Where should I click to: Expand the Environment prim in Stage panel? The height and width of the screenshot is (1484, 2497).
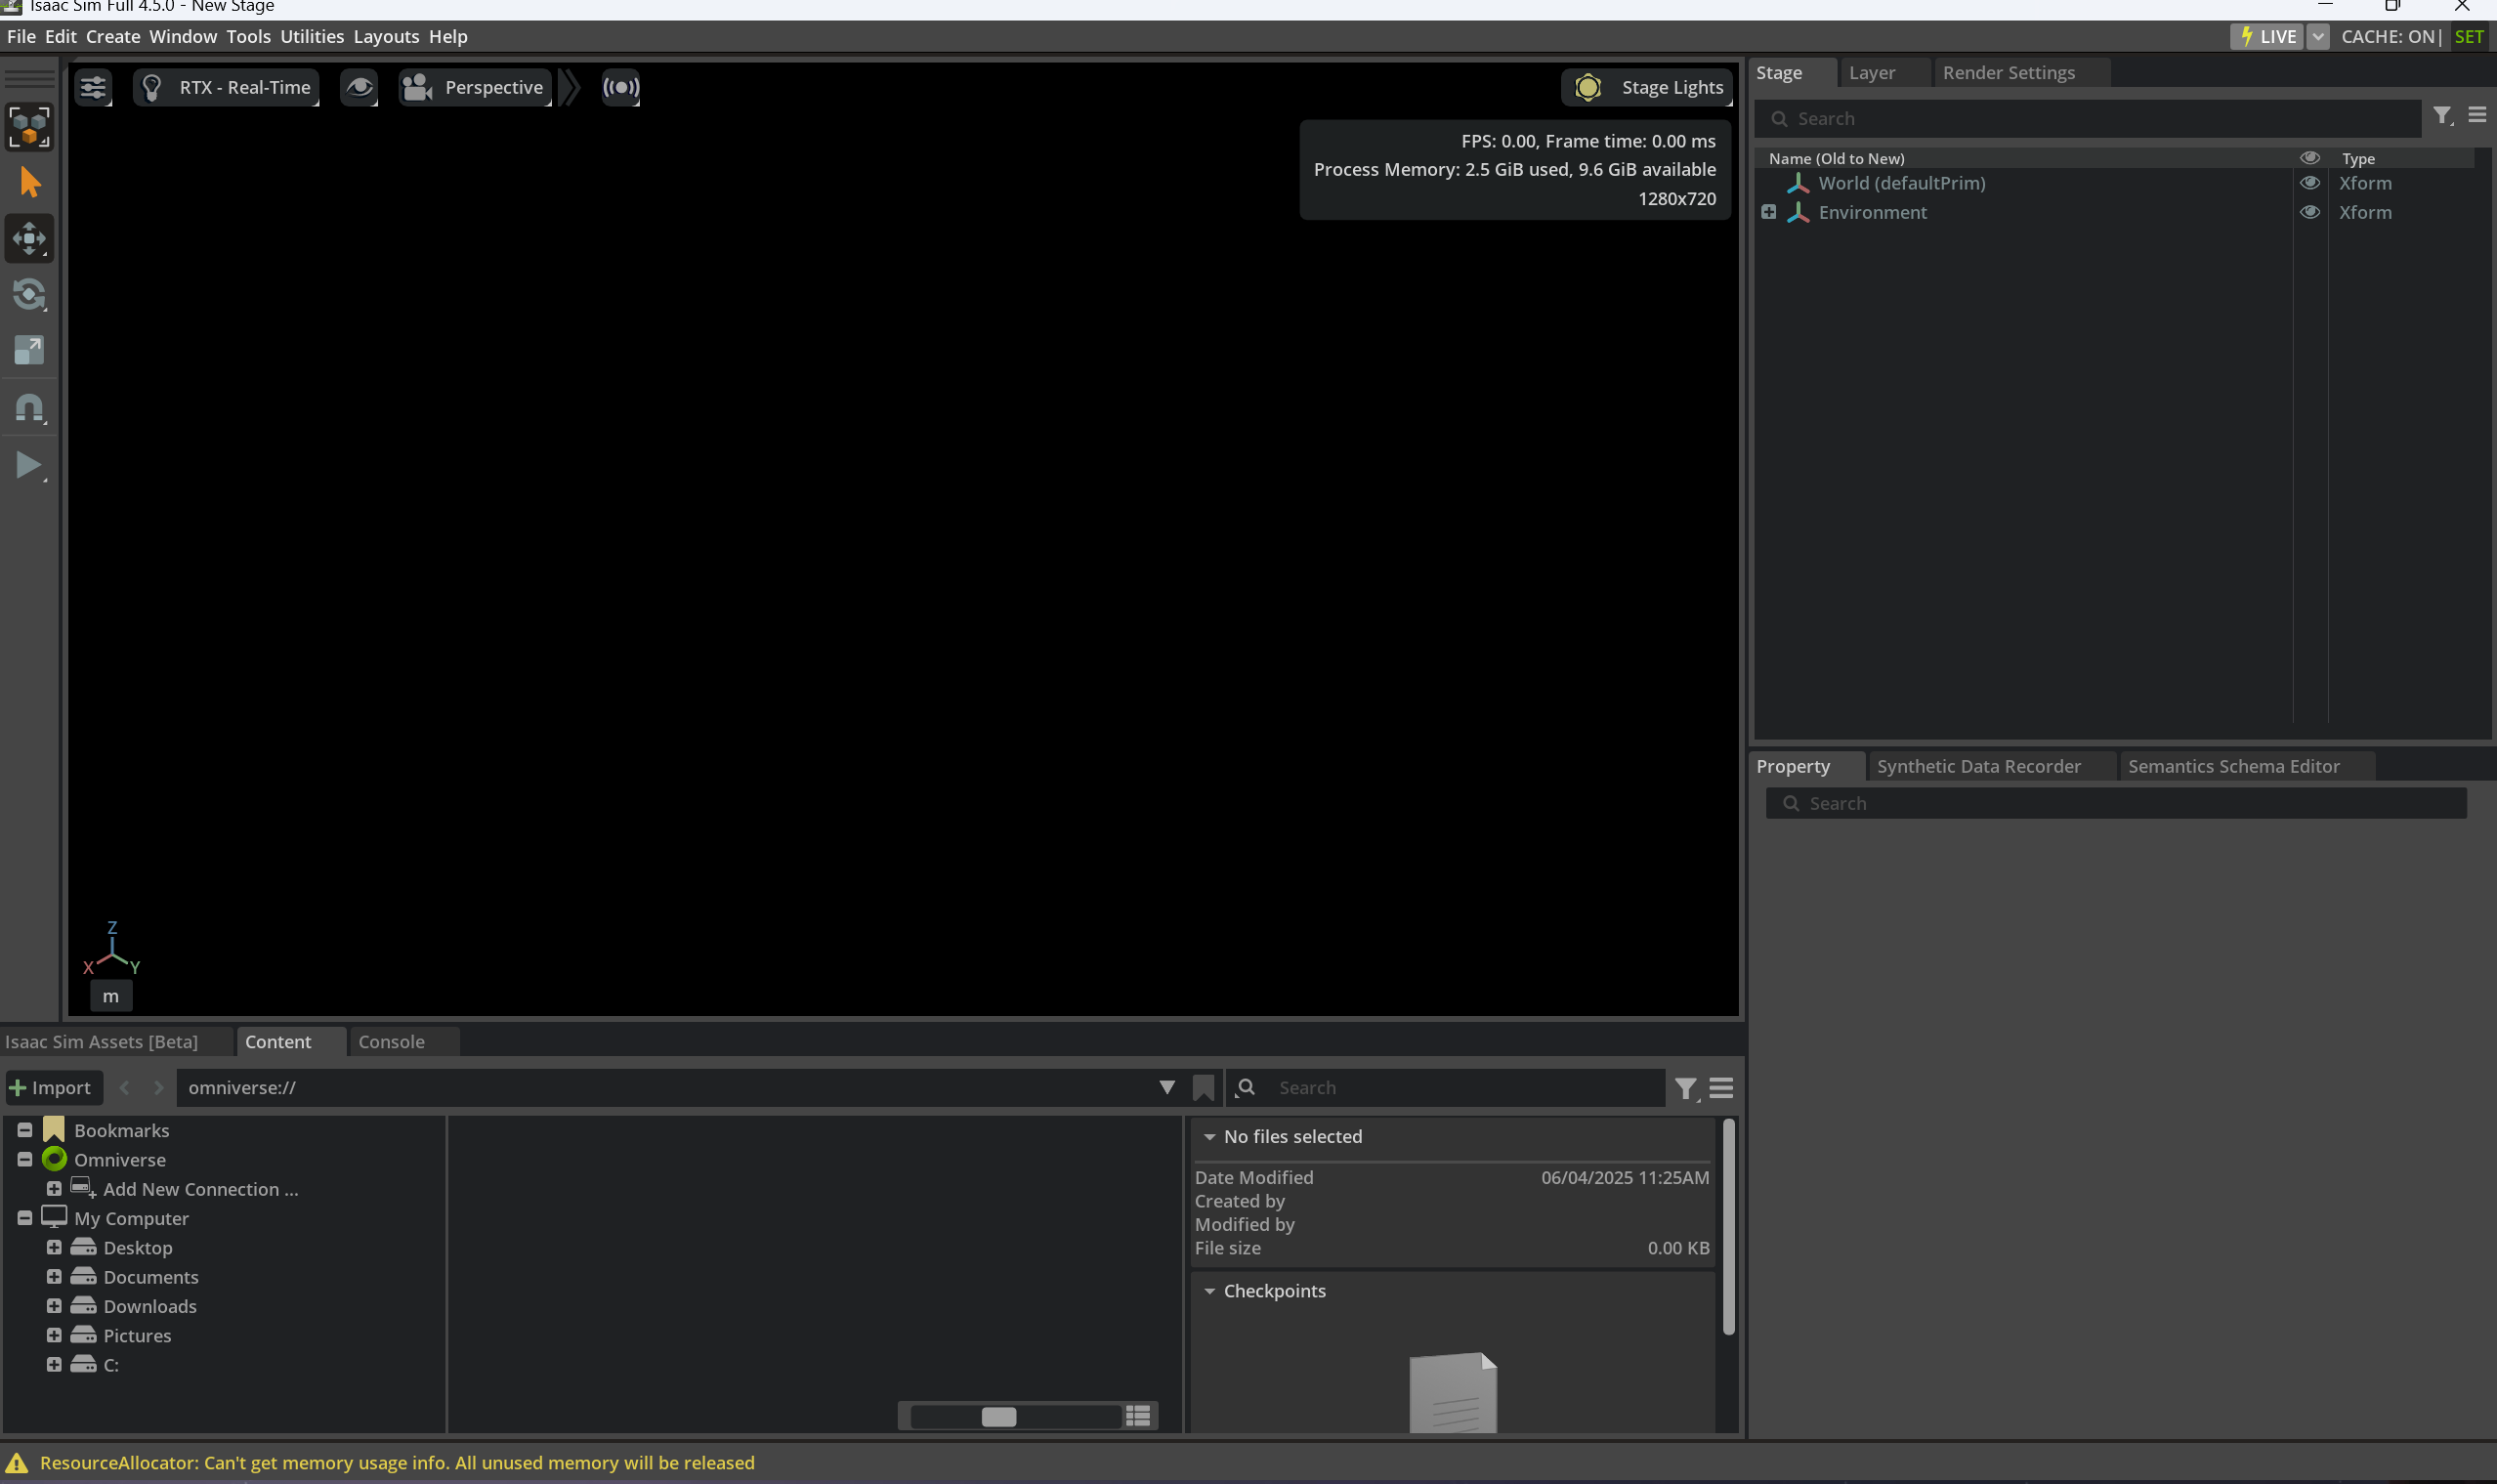point(1768,212)
